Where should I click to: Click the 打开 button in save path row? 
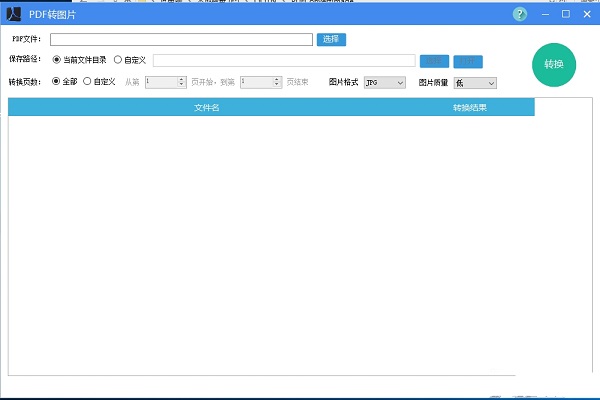click(x=468, y=61)
